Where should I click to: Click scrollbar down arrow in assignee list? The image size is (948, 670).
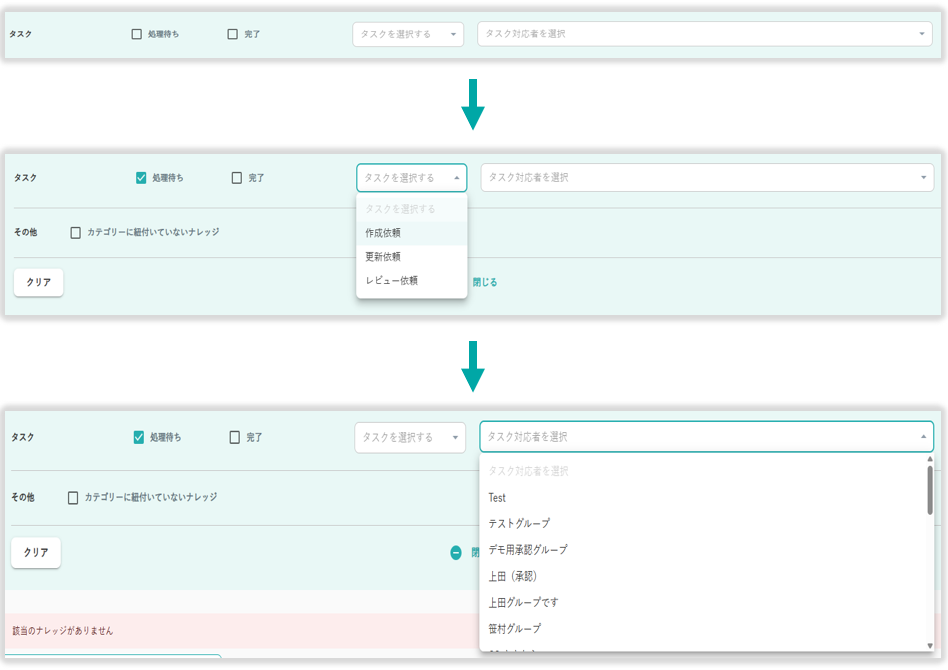tap(930, 645)
